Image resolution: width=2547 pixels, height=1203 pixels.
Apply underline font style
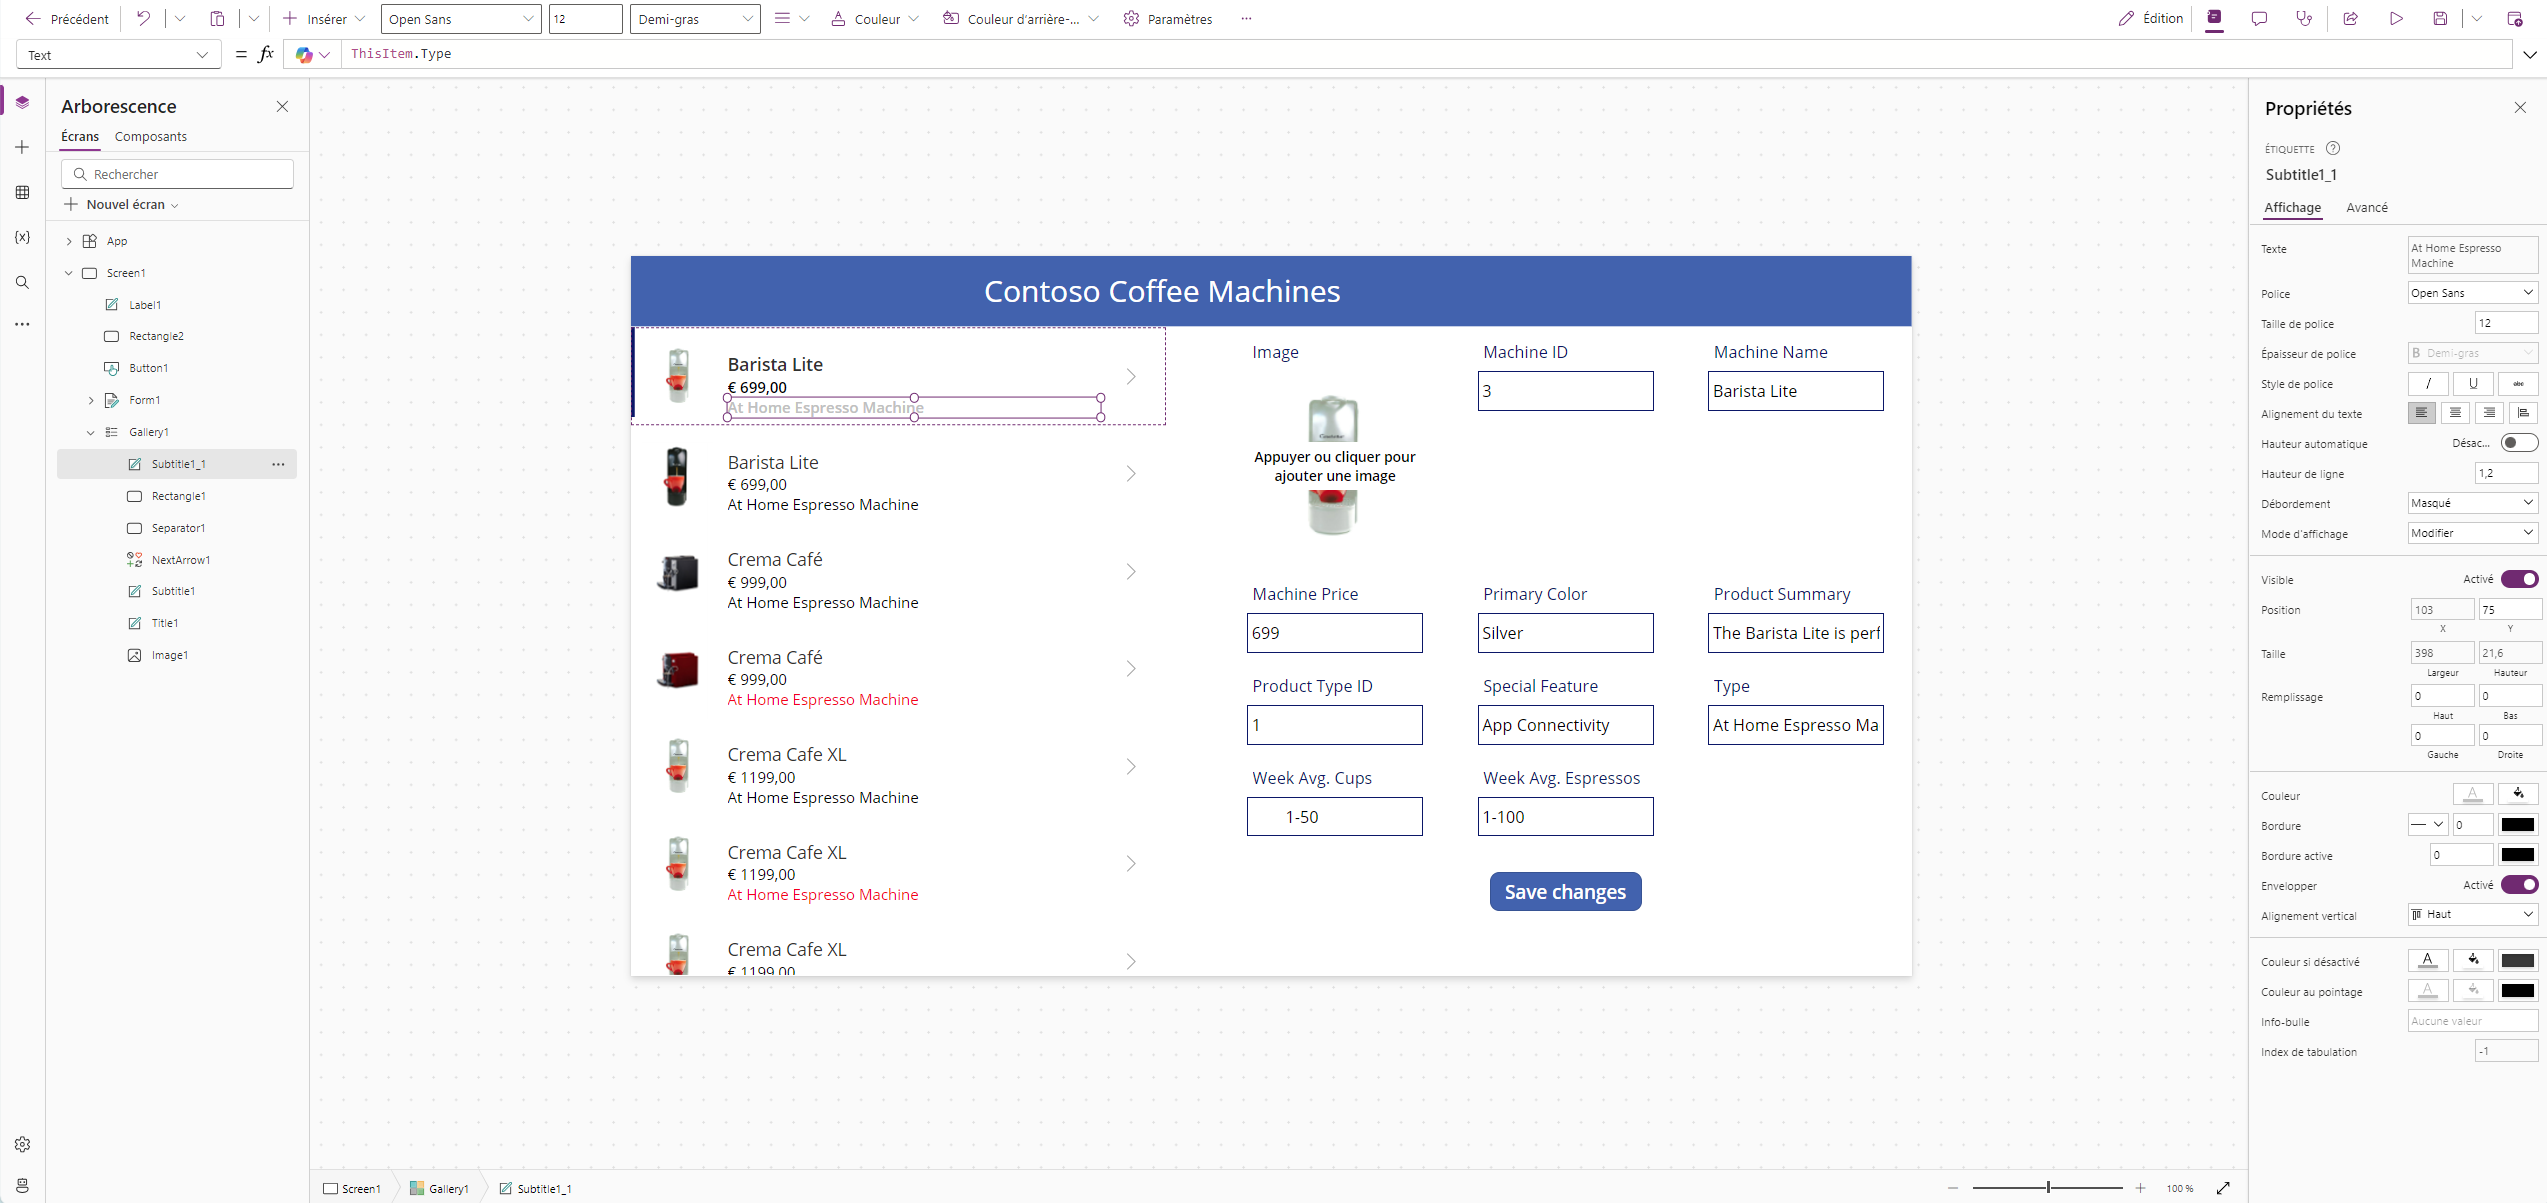pos(2473,384)
